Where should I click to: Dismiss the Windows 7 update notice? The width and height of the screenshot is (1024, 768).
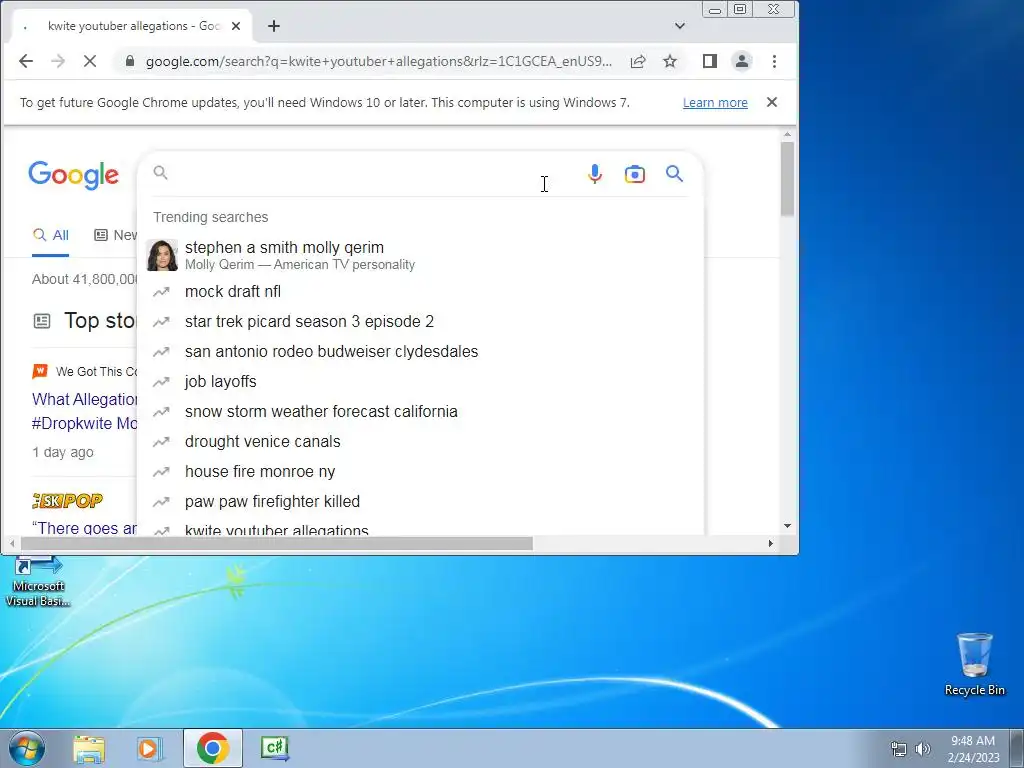772,102
